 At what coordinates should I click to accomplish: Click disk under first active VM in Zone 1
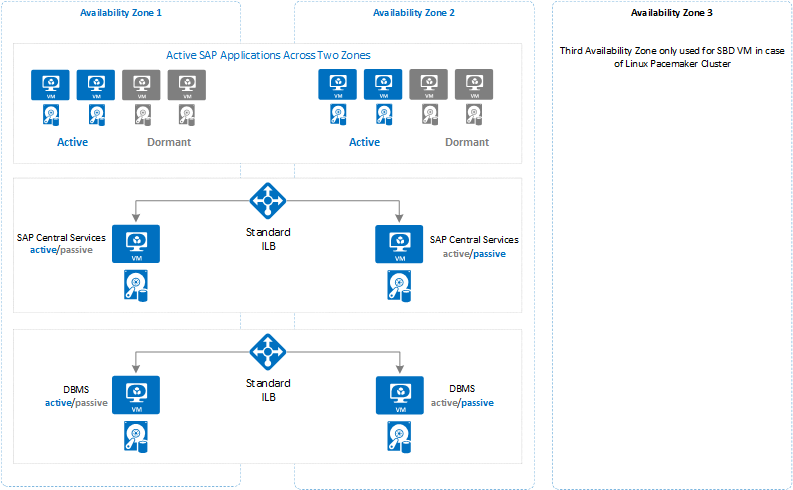pos(51,115)
